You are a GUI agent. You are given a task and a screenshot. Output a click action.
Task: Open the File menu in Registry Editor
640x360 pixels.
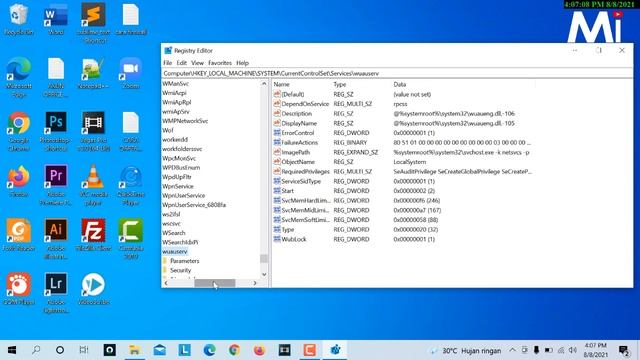(x=167, y=63)
